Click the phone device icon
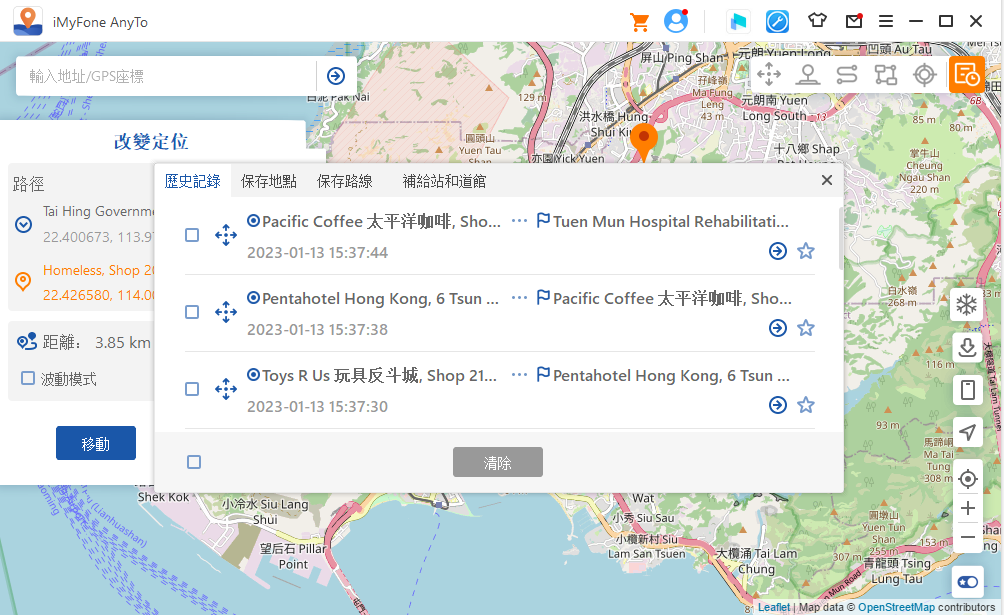1004x615 pixels. 968,390
